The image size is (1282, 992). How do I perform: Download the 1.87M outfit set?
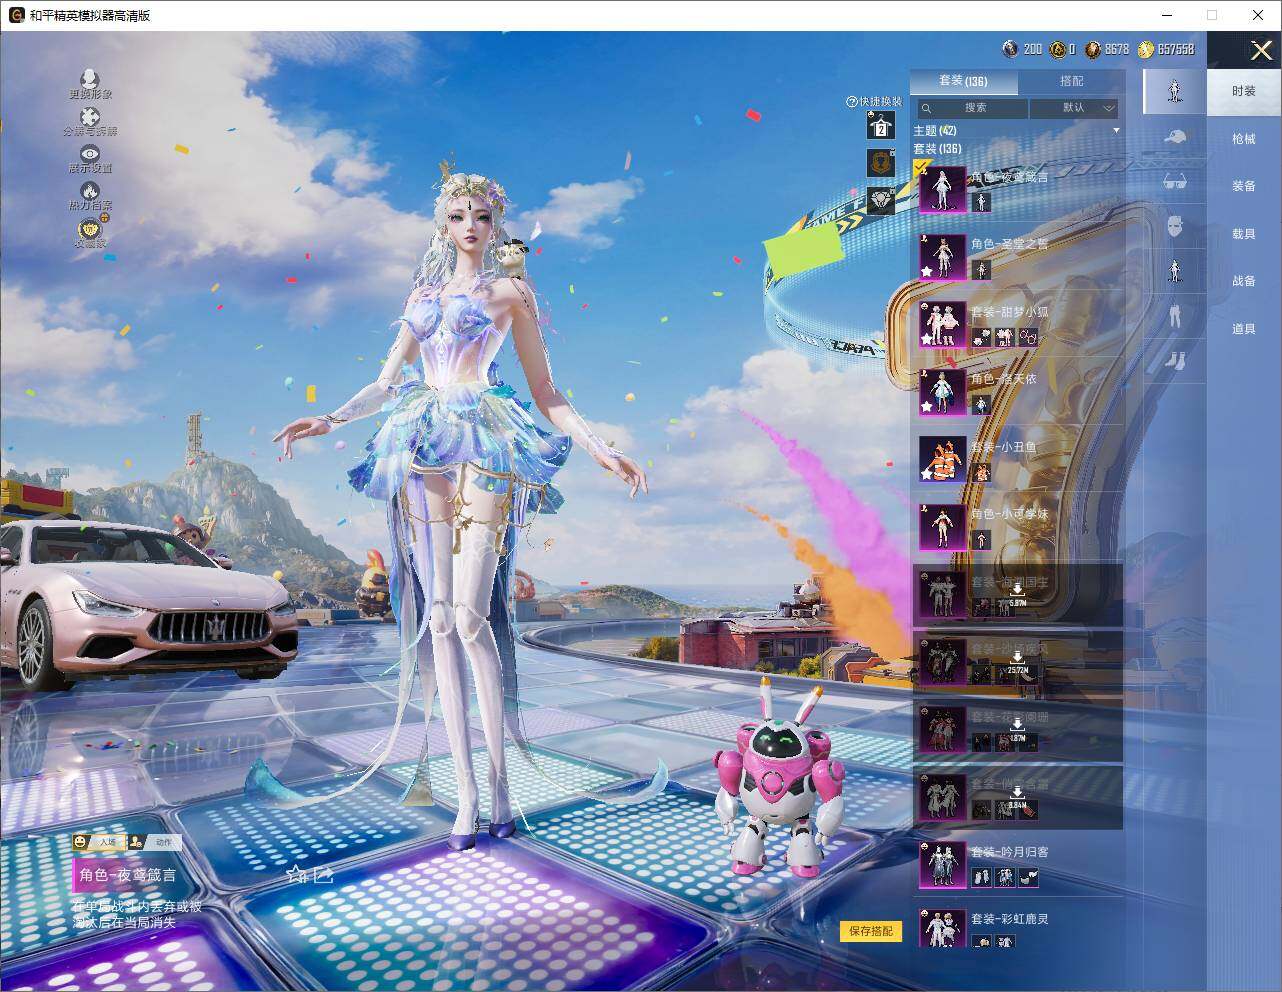tap(1017, 730)
